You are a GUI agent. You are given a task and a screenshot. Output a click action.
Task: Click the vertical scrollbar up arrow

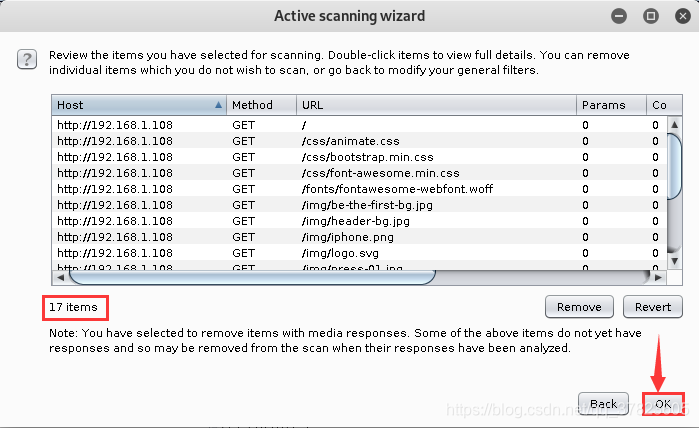coord(674,124)
